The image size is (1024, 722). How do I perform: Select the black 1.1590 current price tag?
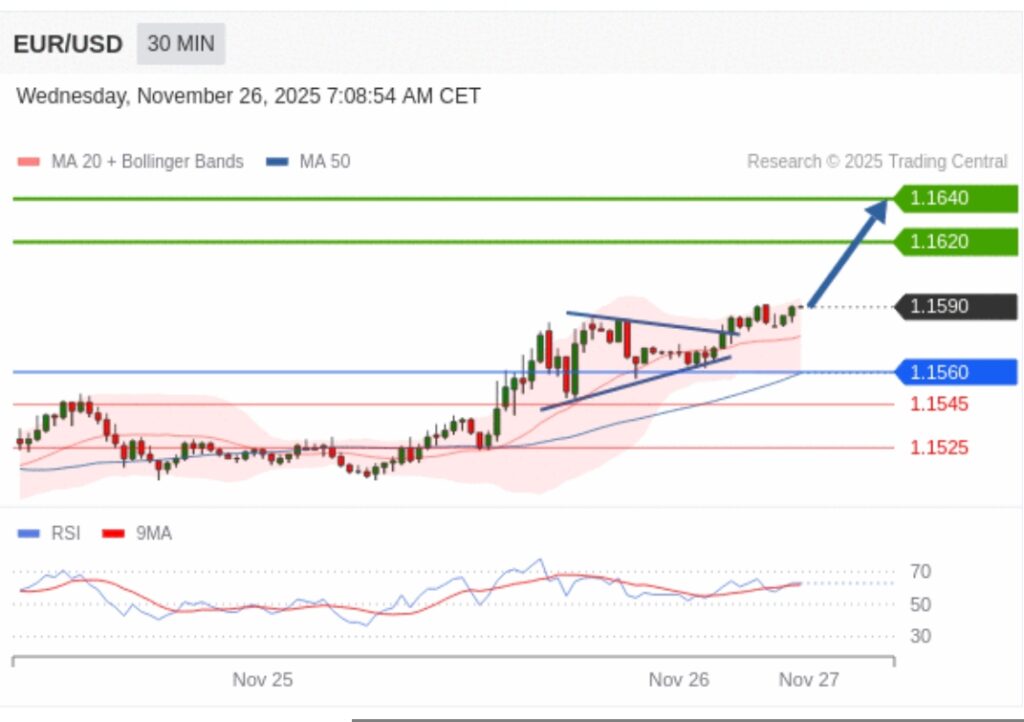955,306
